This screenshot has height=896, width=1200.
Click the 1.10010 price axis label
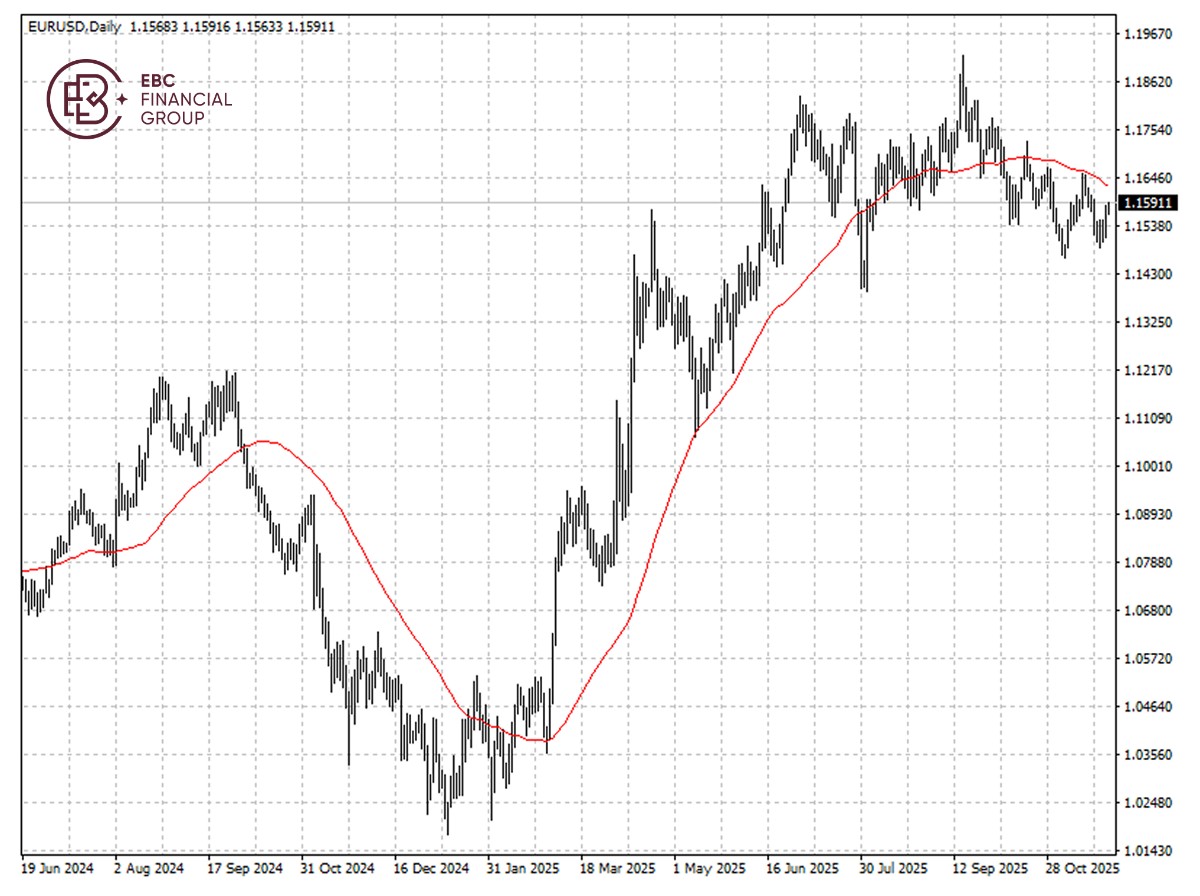point(1148,467)
